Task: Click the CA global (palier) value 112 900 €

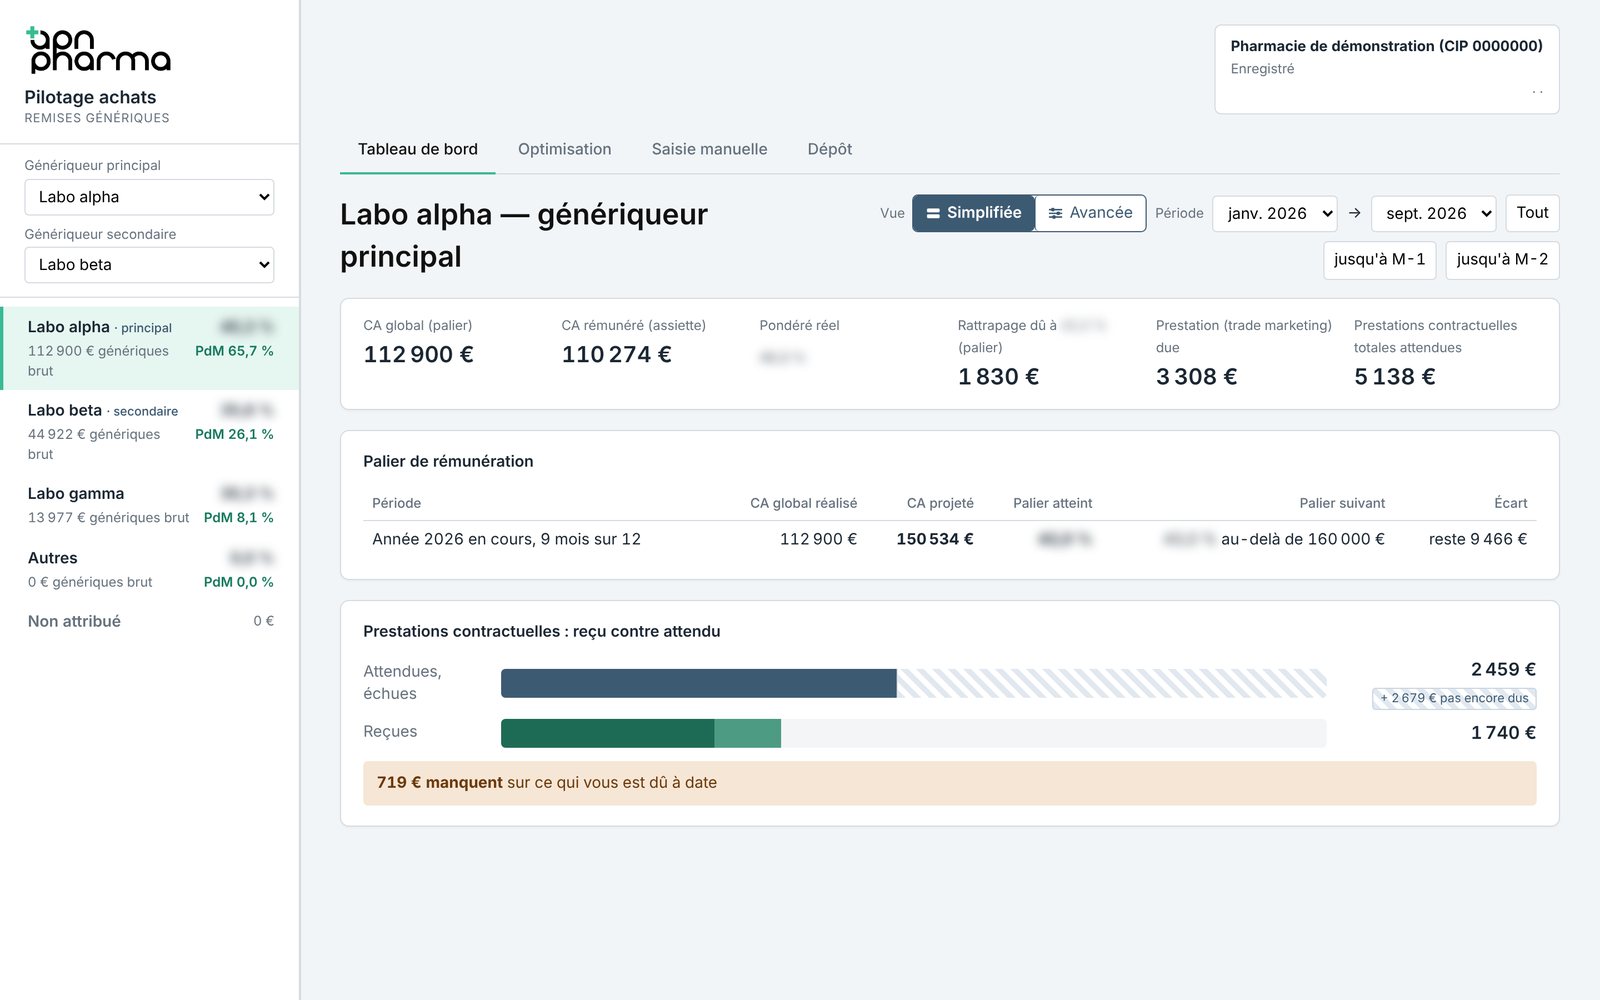Action: 418,355
